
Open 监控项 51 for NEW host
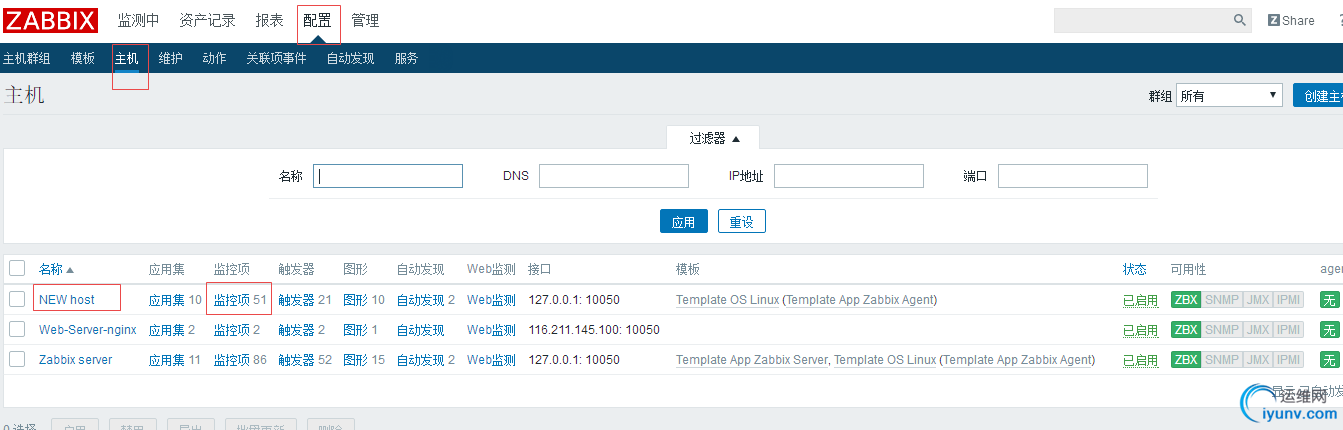pyautogui.click(x=232, y=299)
